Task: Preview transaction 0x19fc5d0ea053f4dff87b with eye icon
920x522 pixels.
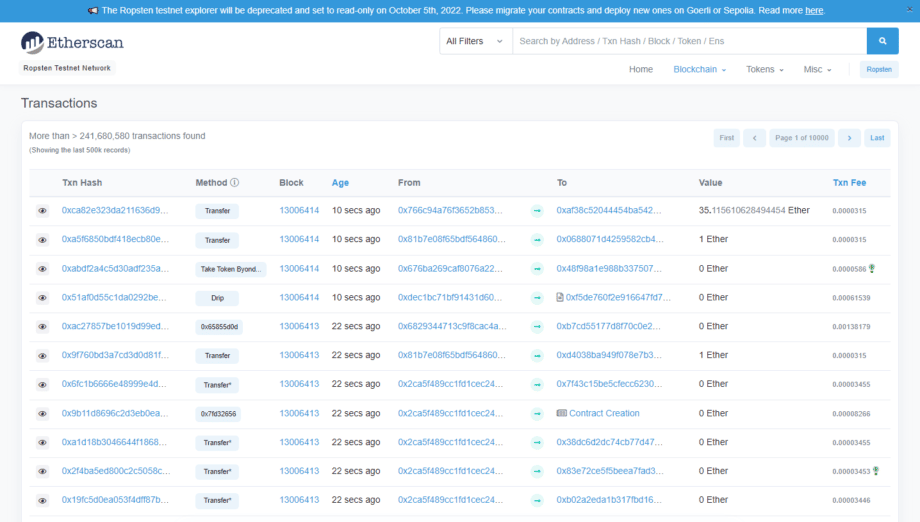Action: point(42,500)
